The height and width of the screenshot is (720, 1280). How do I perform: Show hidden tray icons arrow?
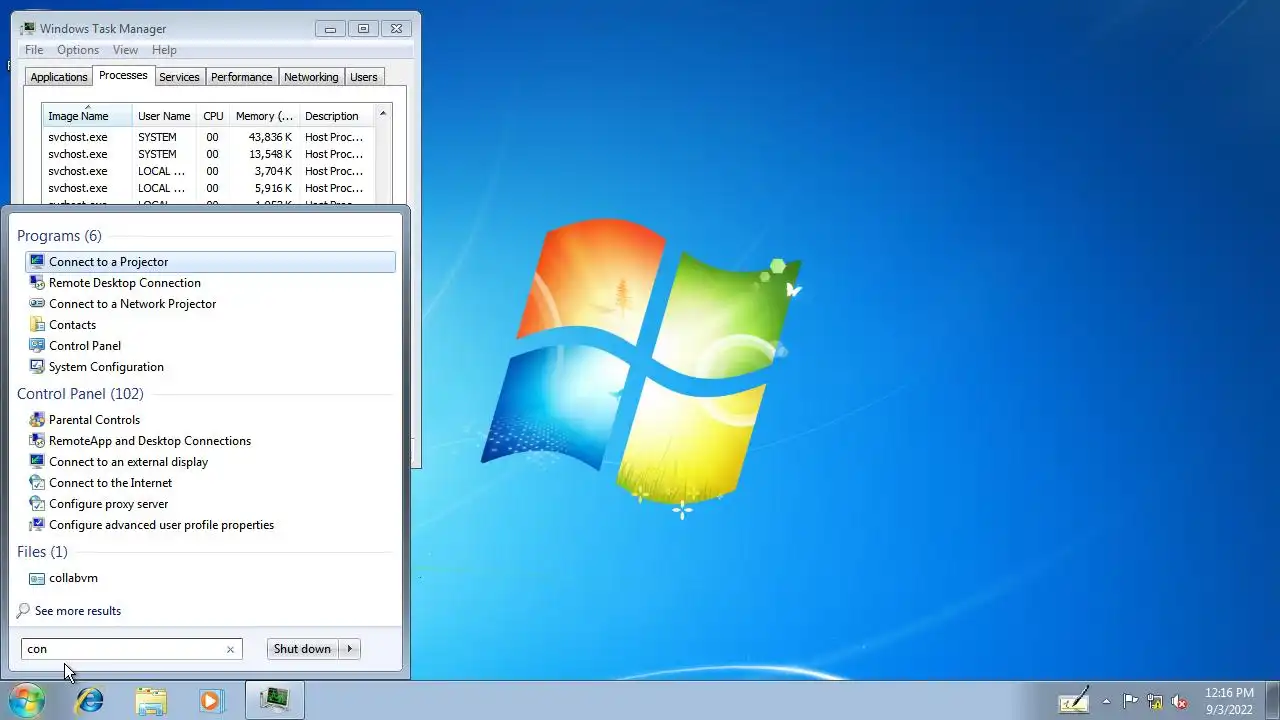pyautogui.click(x=1106, y=701)
